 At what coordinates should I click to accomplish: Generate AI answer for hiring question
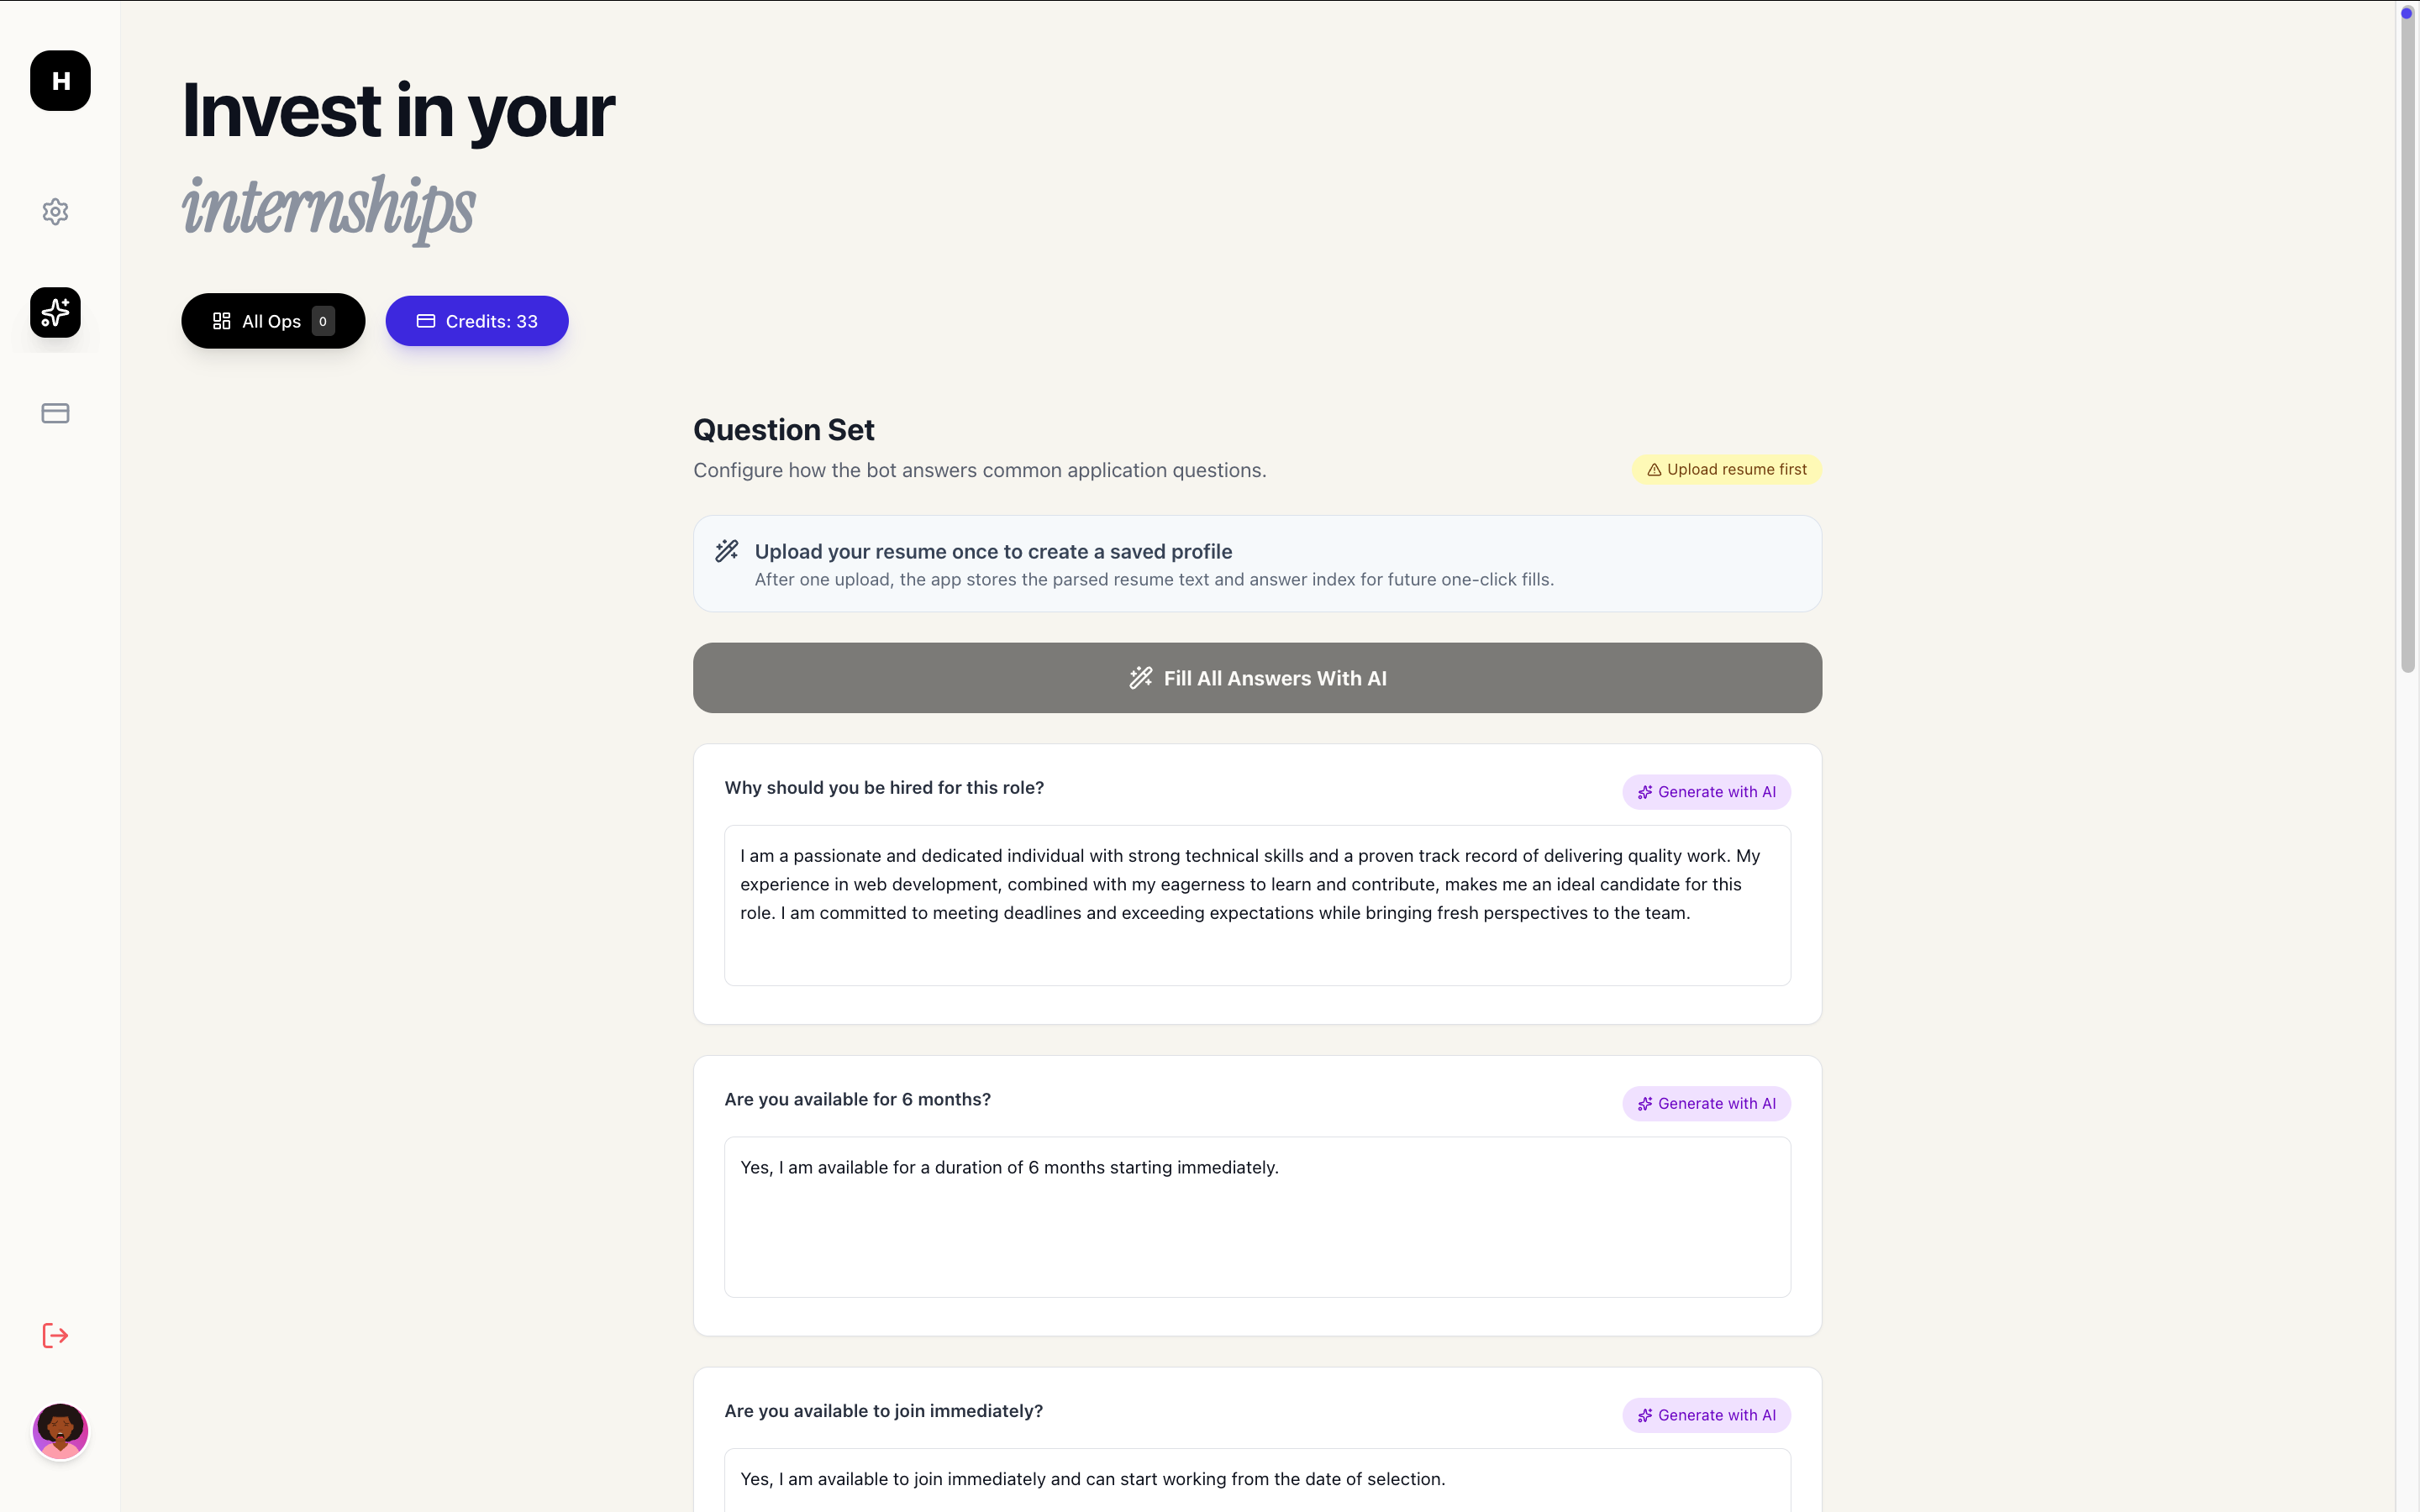click(1706, 792)
